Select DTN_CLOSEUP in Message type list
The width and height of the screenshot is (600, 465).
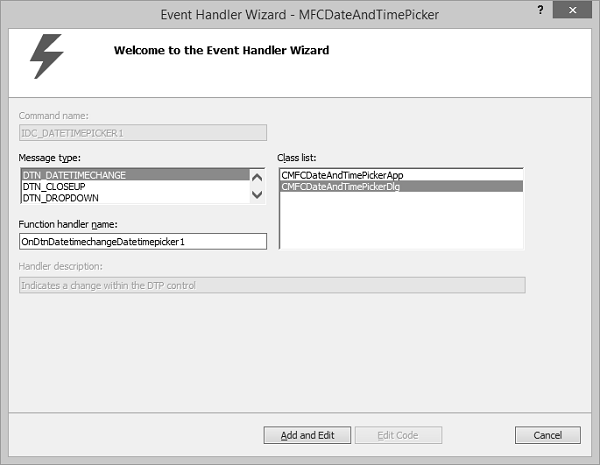tap(135, 186)
